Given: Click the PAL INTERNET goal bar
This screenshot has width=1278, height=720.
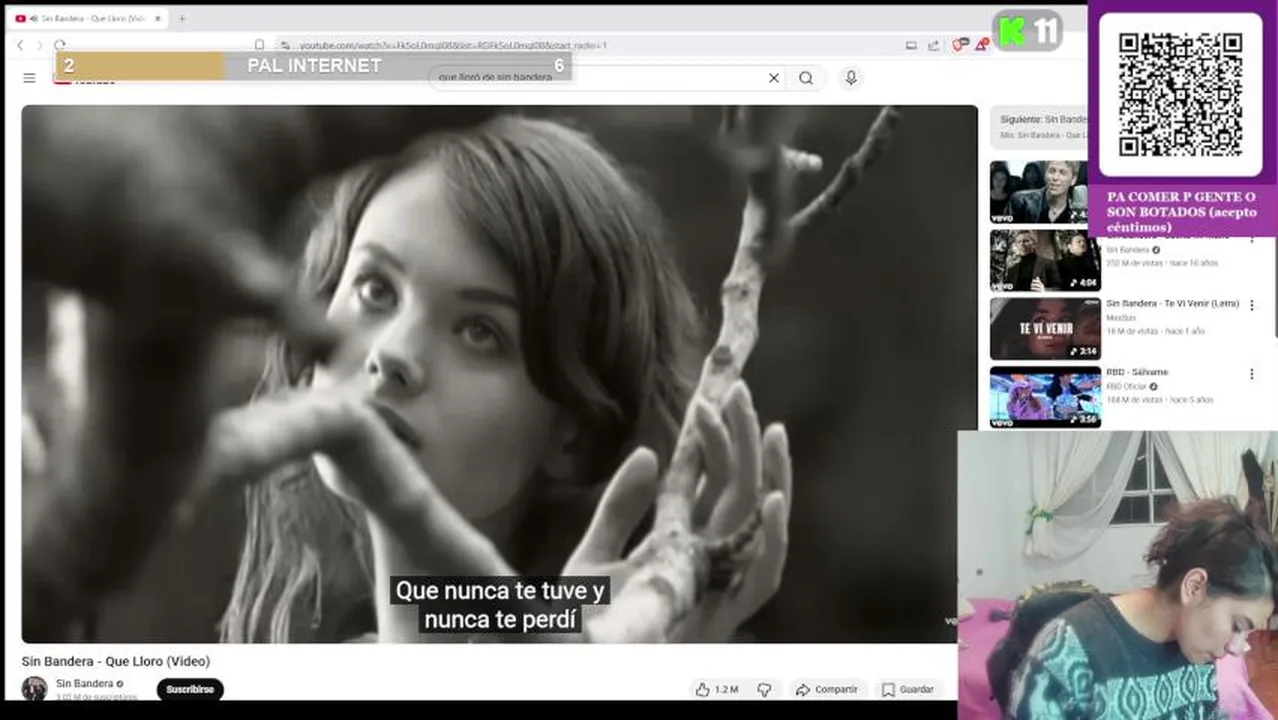Looking at the screenshot, I should (x=314, y=66).
